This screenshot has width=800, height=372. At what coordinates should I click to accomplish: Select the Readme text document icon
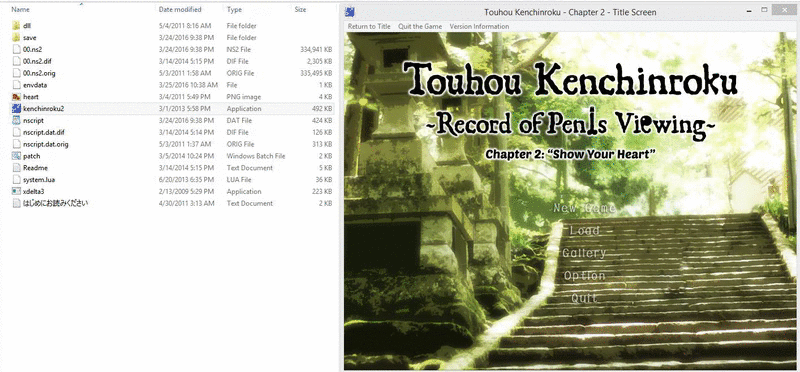pyautogui.click(x=15, y=167)
